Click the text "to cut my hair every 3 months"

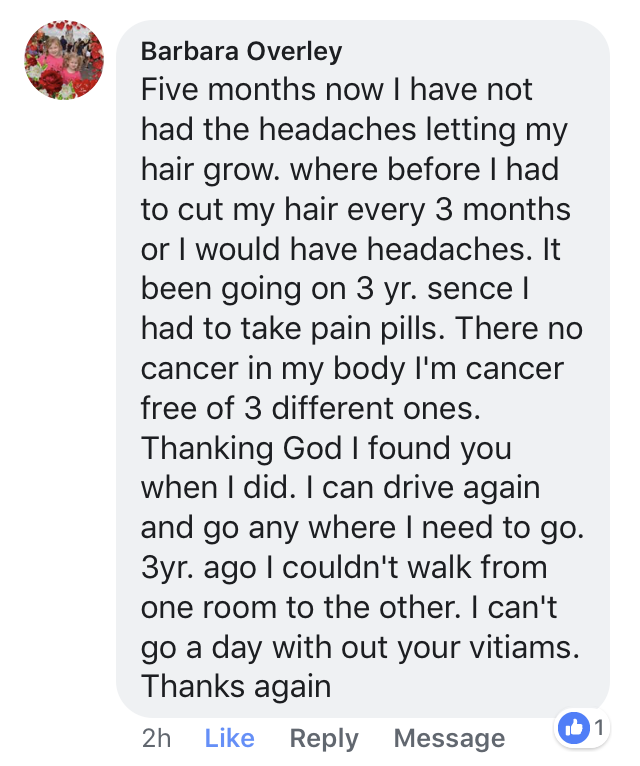[356, 210]
